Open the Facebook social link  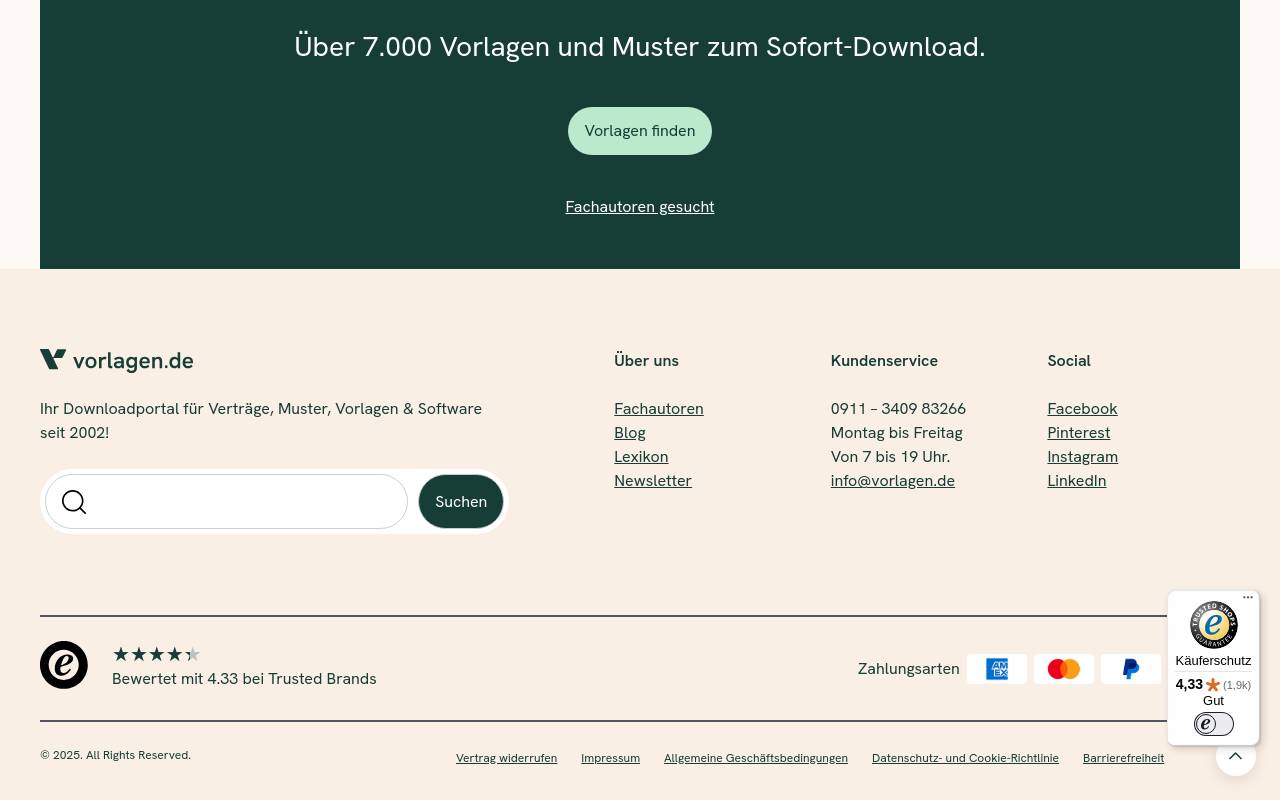1082,409
